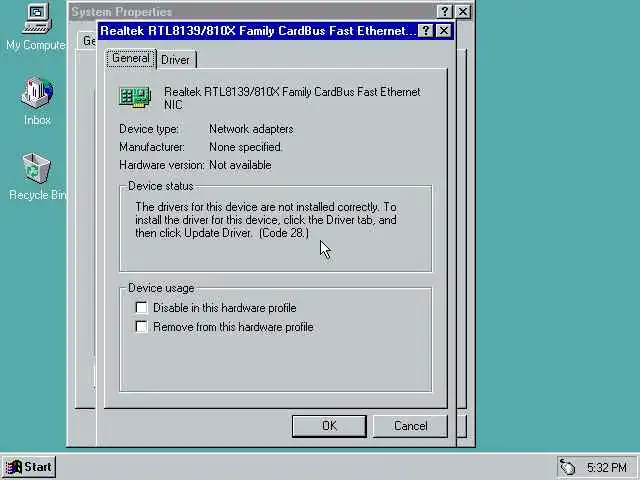Screen dimensions: 640x480
Task: Open the My Computer desktop icon
Action: click(36, 26)
